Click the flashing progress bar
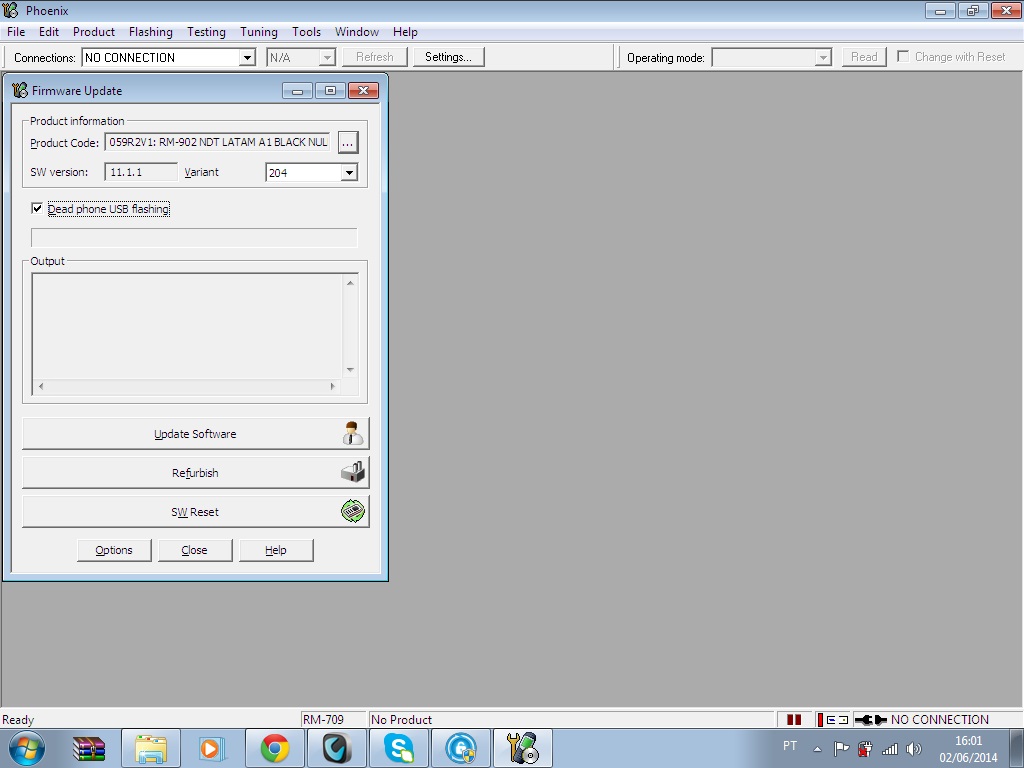1024x768 pixels. [x=194, y=238]
